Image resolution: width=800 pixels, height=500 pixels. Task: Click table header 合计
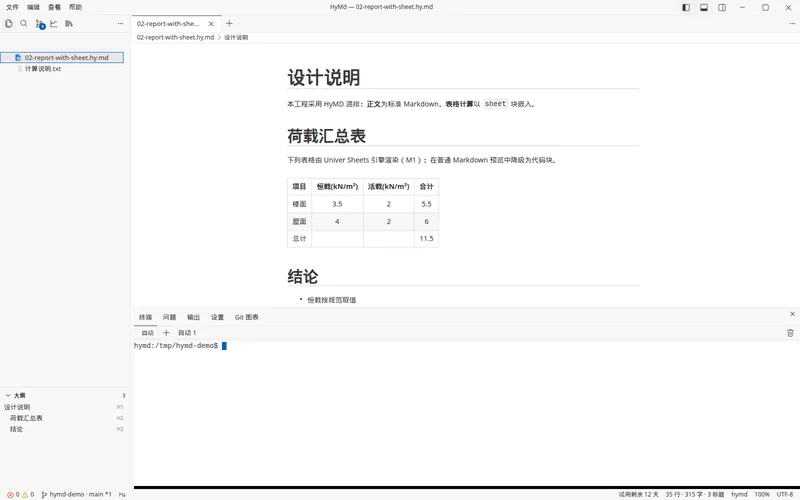pos(427,187)
